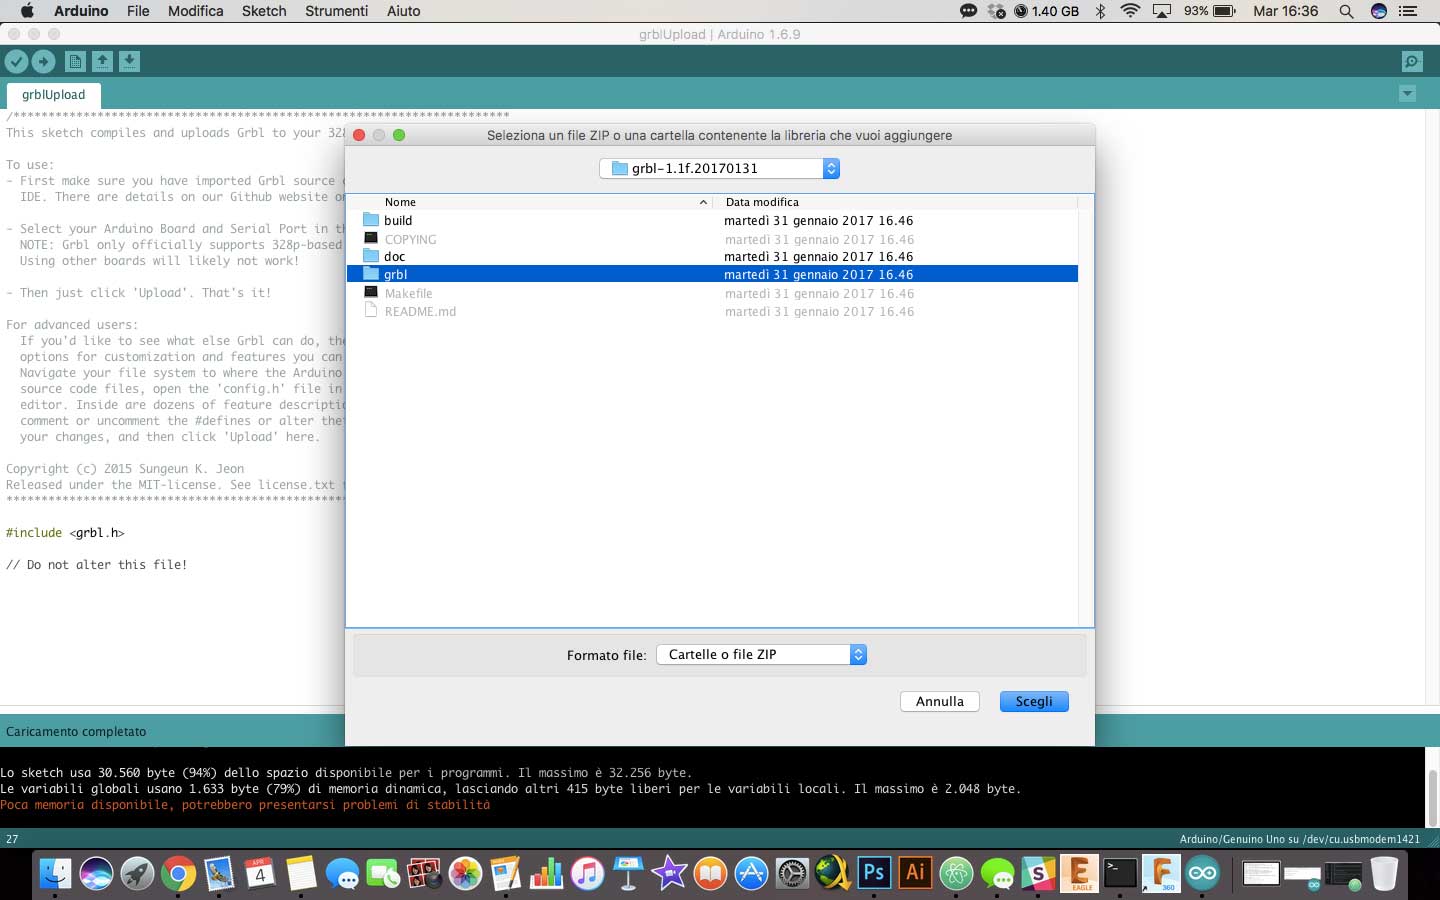Image resolution: width=1440 pixels, height=900 pixels.
Task: Open System Preferences from the Dock
Action: tap(792, 874)
